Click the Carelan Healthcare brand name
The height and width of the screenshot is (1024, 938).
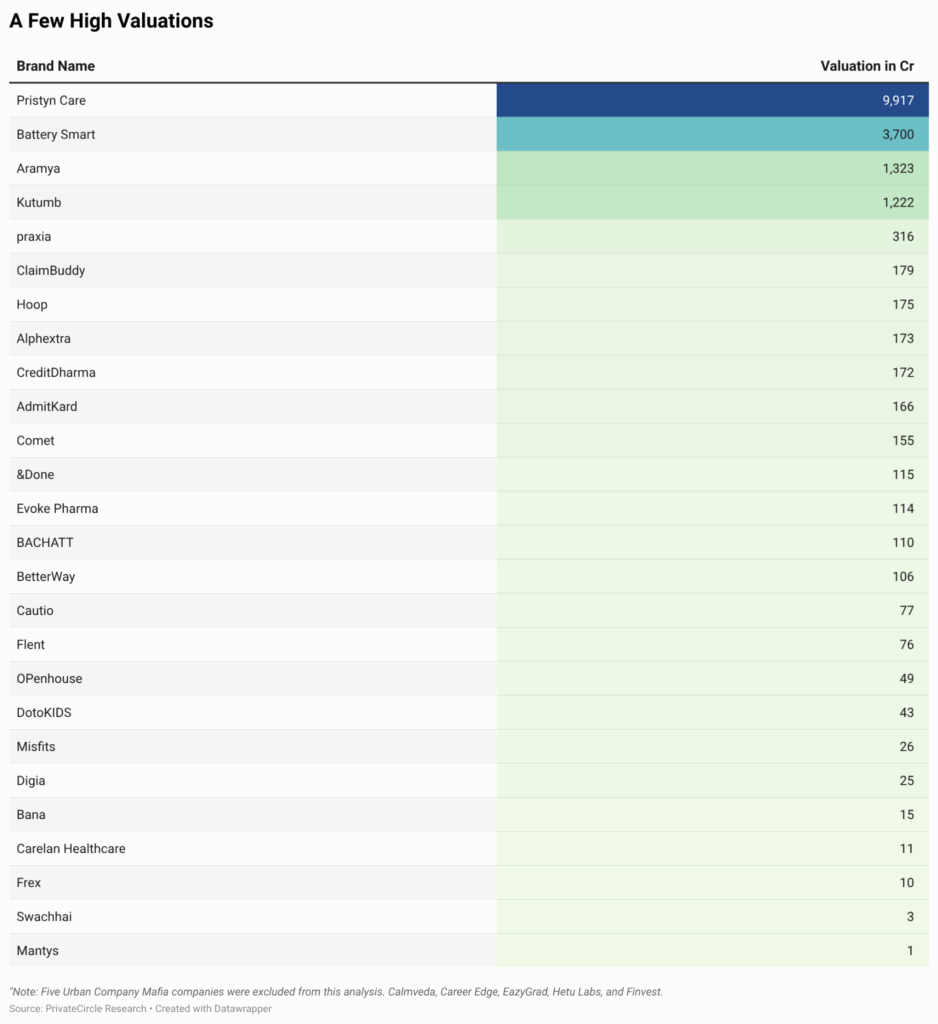pos(71,848)
